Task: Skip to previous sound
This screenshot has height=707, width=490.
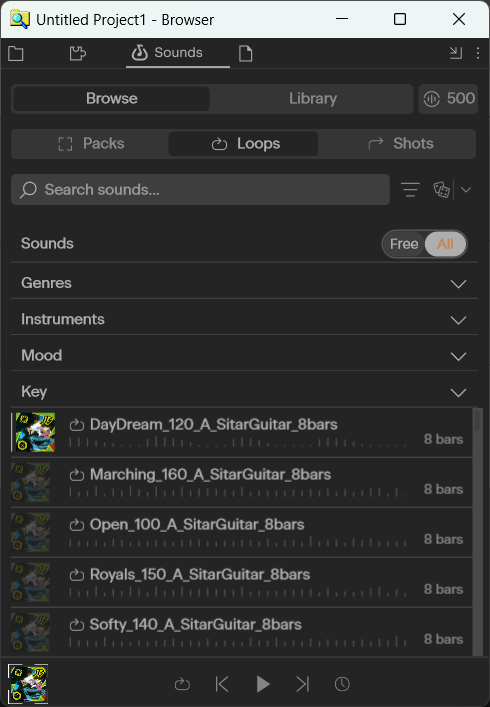Action: point(222,684)
